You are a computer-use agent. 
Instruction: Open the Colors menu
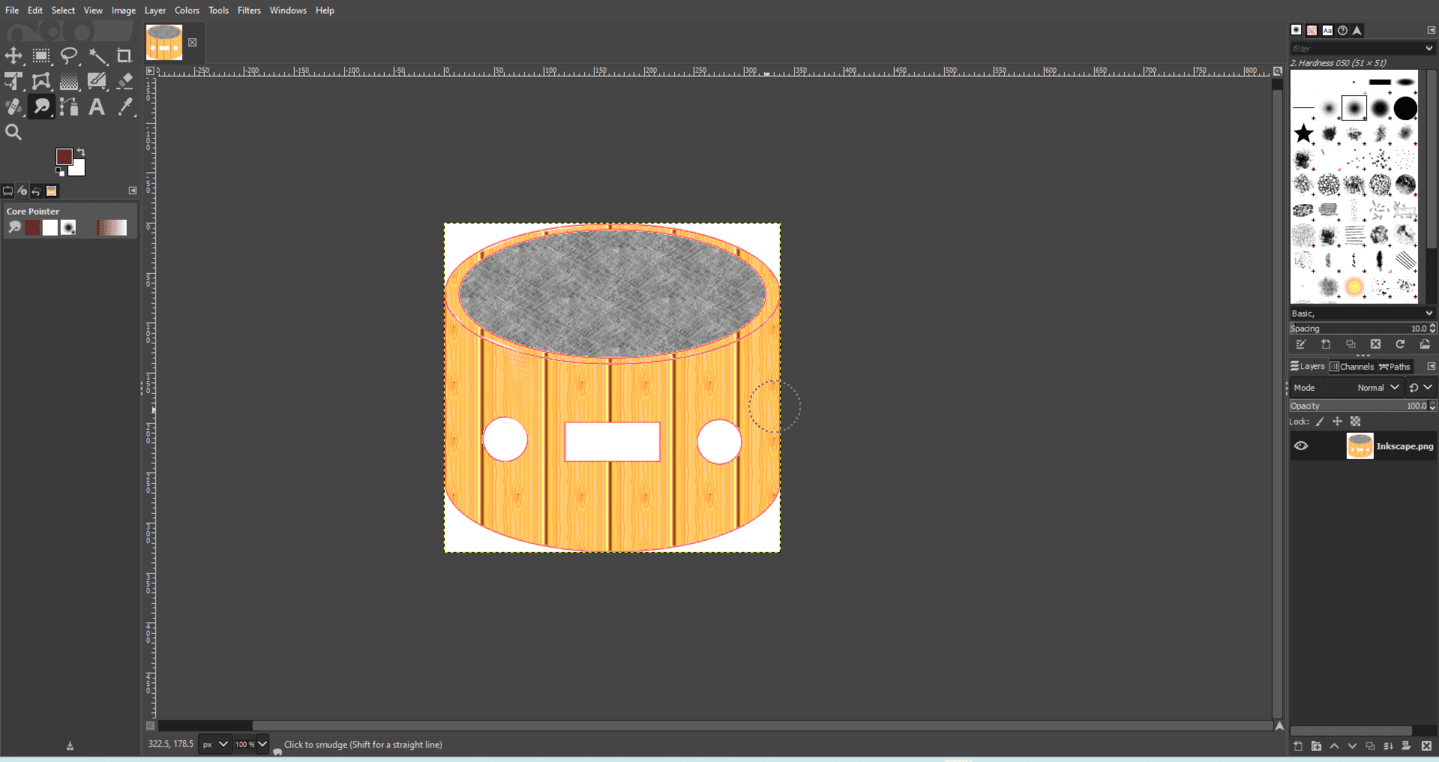coord(187,10)
